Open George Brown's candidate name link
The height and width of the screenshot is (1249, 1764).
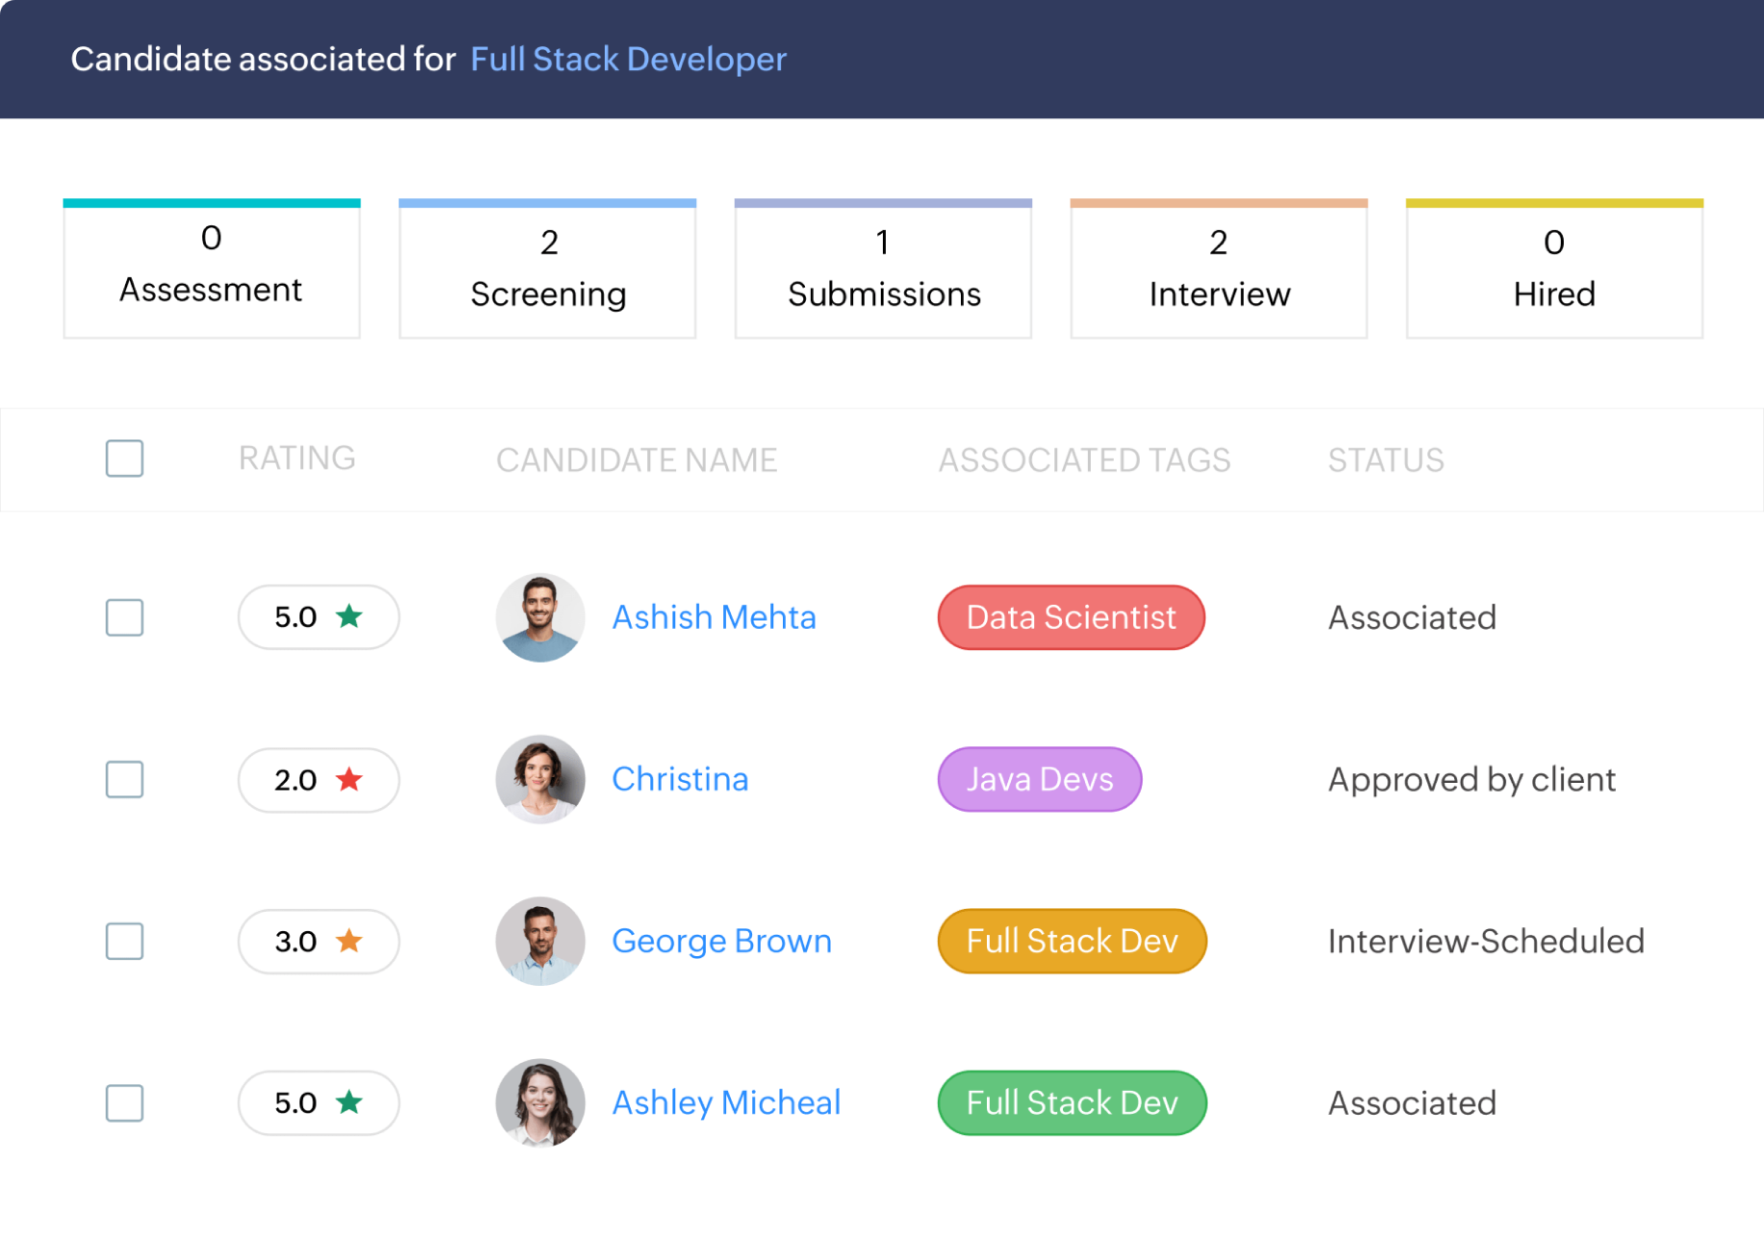tap(721, 941)
